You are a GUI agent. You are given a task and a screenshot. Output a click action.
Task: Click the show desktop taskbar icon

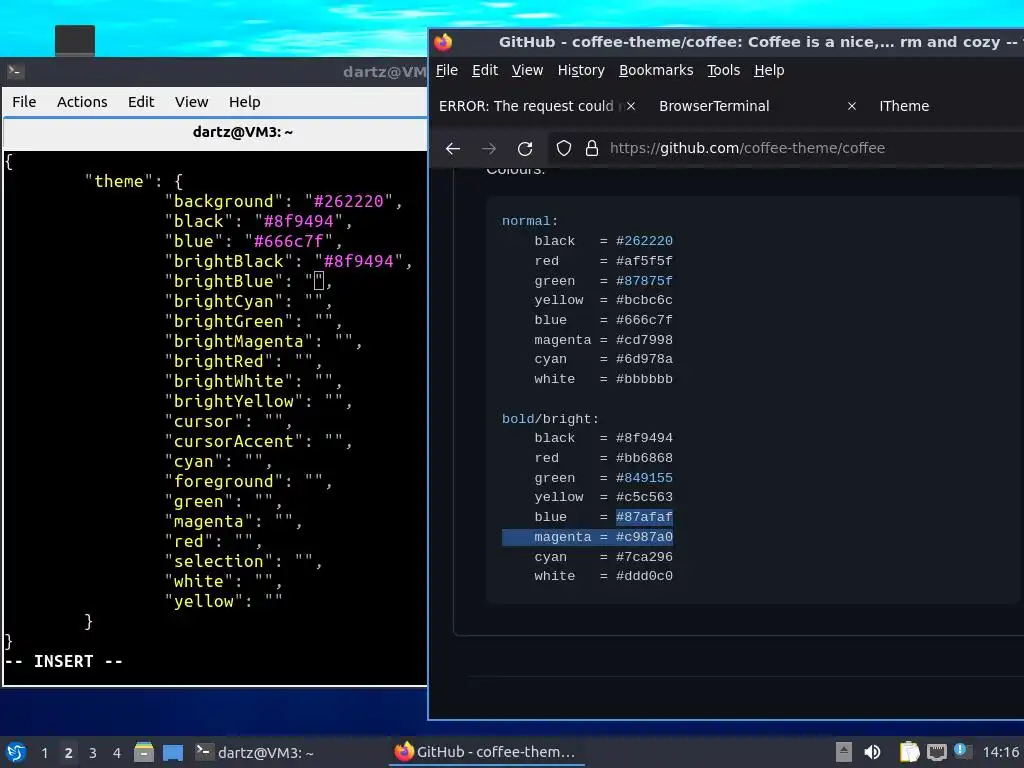173,752
